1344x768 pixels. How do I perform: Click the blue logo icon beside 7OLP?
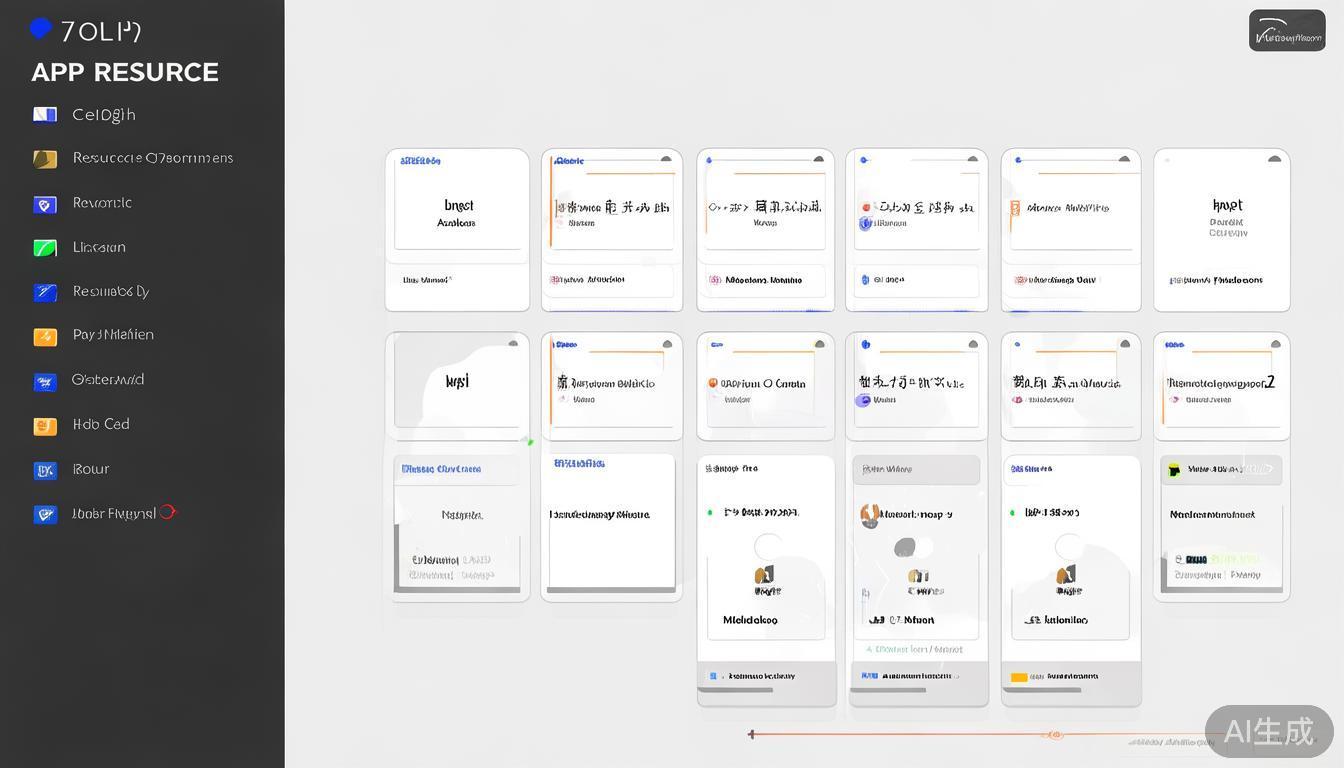(40, 28)
